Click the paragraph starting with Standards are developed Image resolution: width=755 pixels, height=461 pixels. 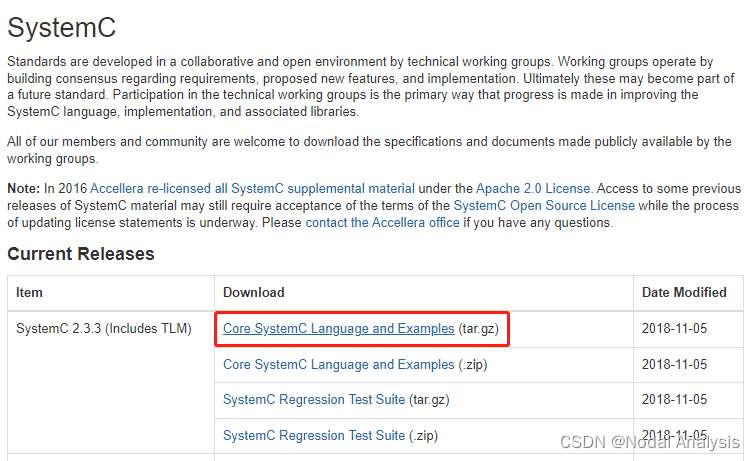360,86
